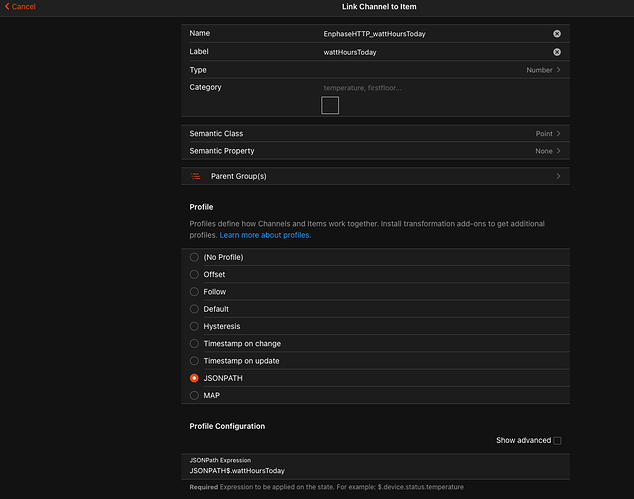The image size is (634, 499).
Task: Select Timestamp on change profile
Action: (194, 344)
